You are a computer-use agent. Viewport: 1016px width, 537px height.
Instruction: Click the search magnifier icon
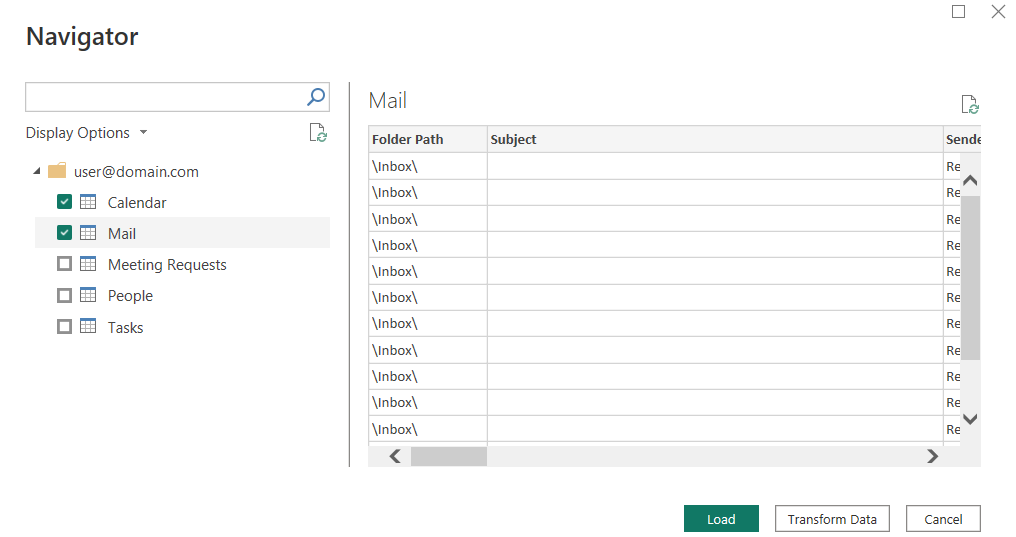316,97
